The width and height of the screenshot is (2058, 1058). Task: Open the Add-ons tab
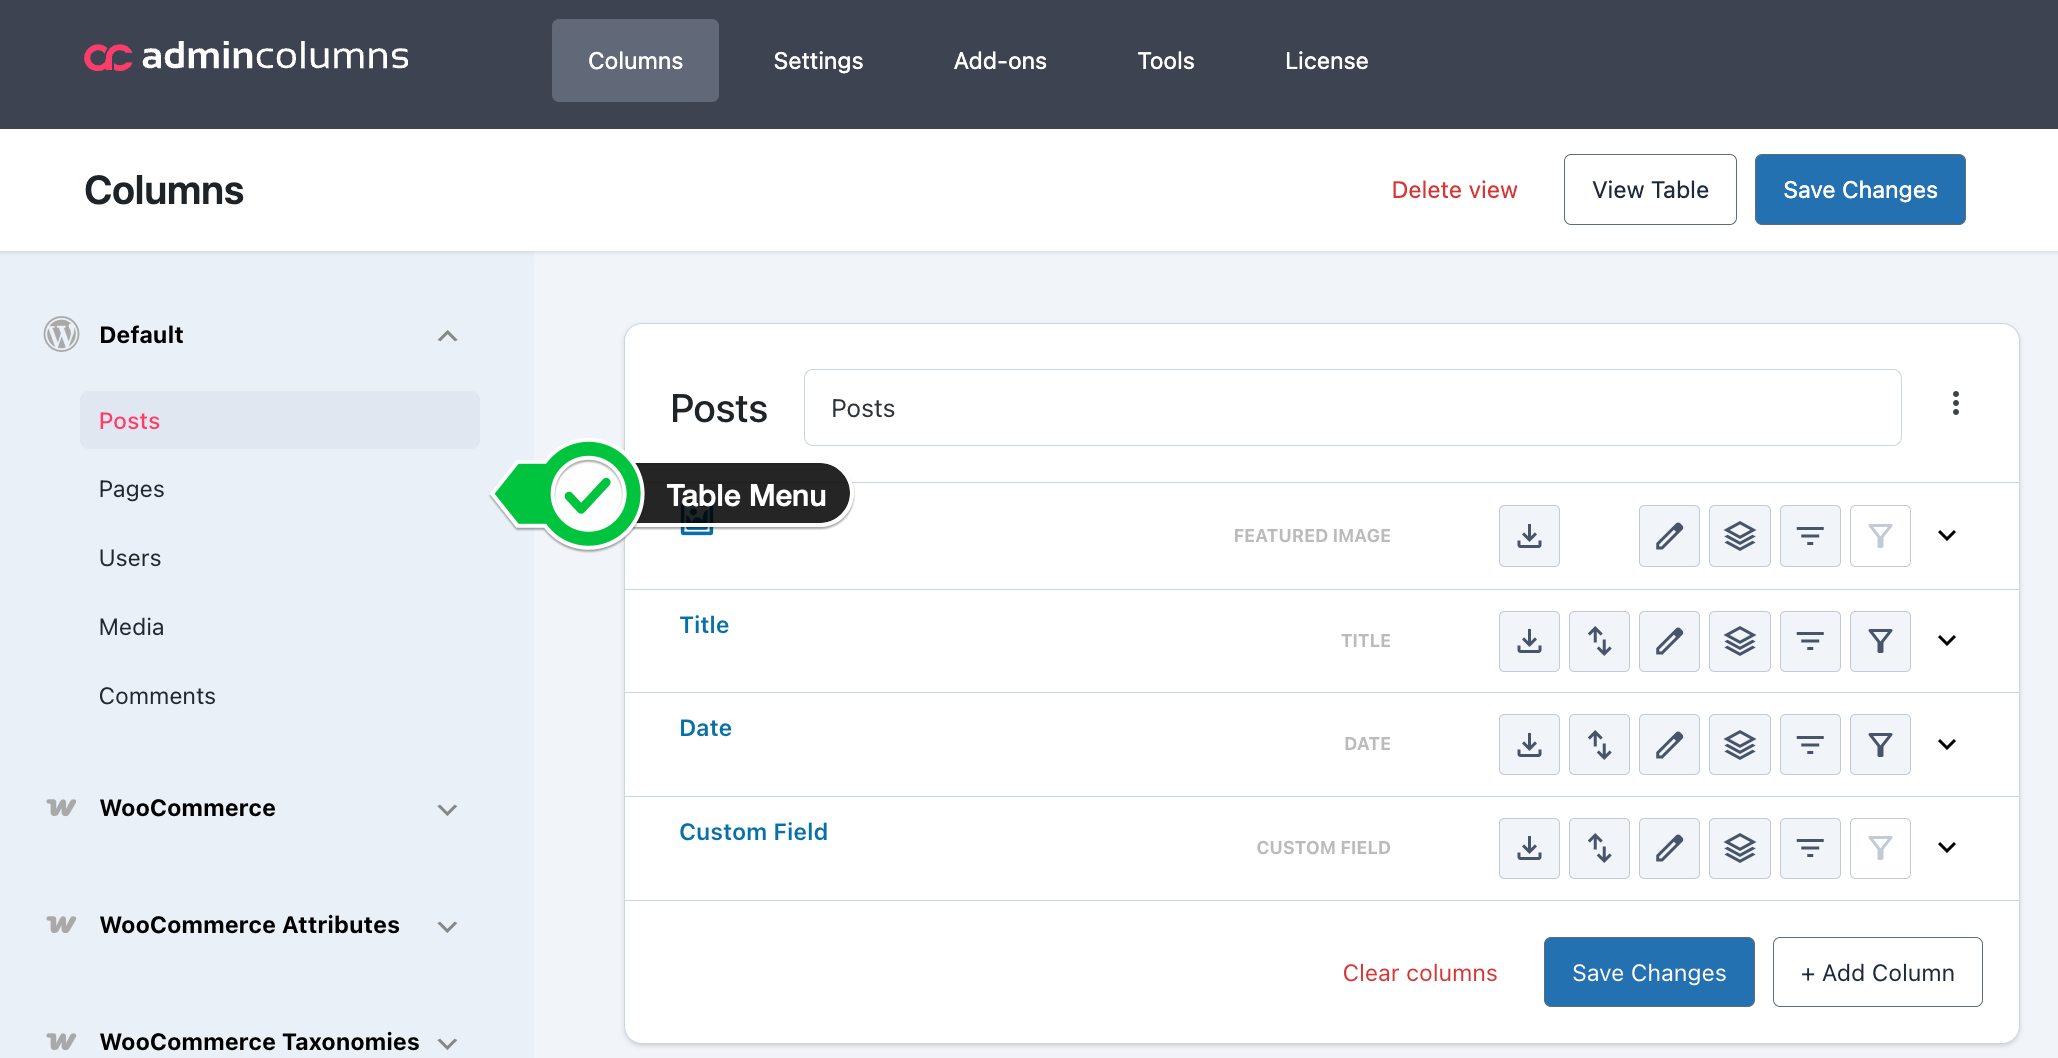point(1000,61)
